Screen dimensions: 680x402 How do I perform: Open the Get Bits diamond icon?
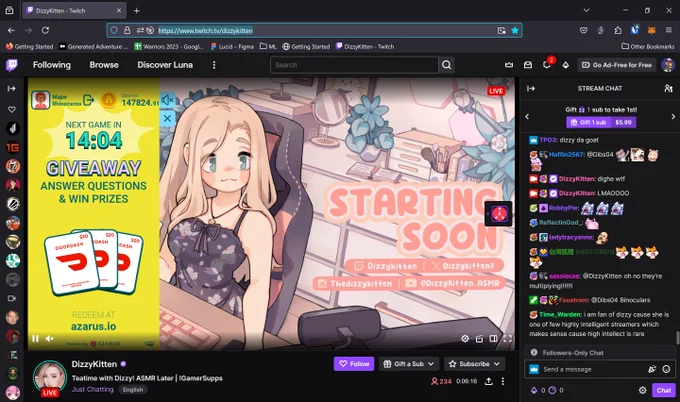(x=566, y=65)
